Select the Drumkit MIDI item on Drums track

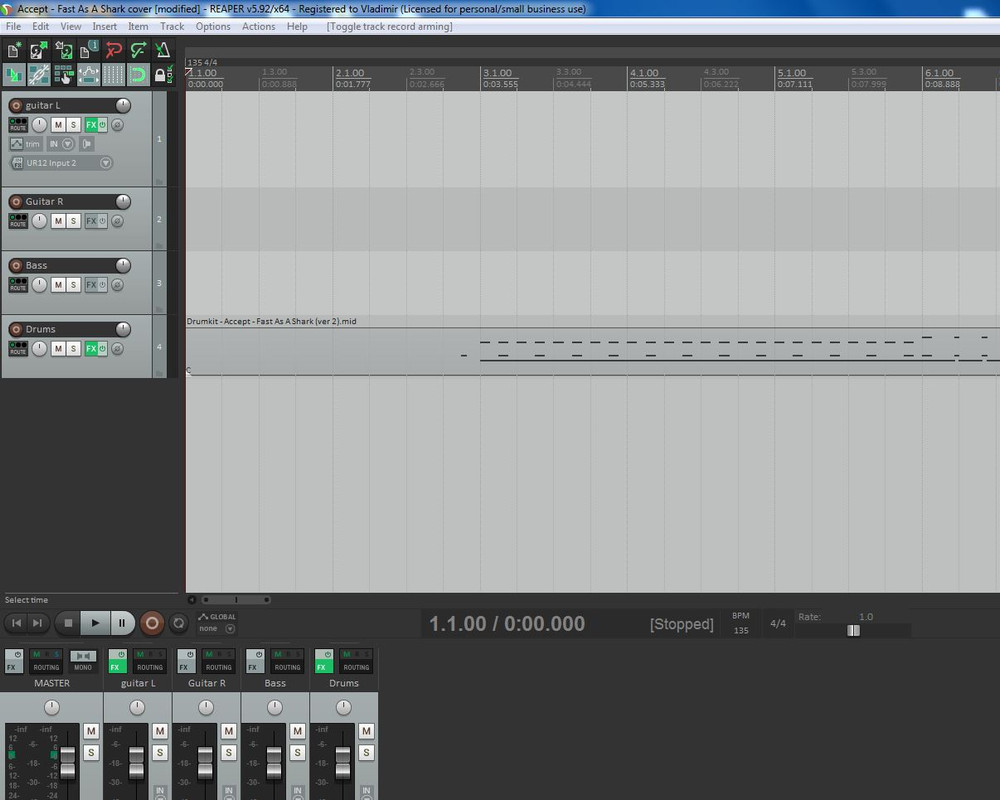(593, 345)
